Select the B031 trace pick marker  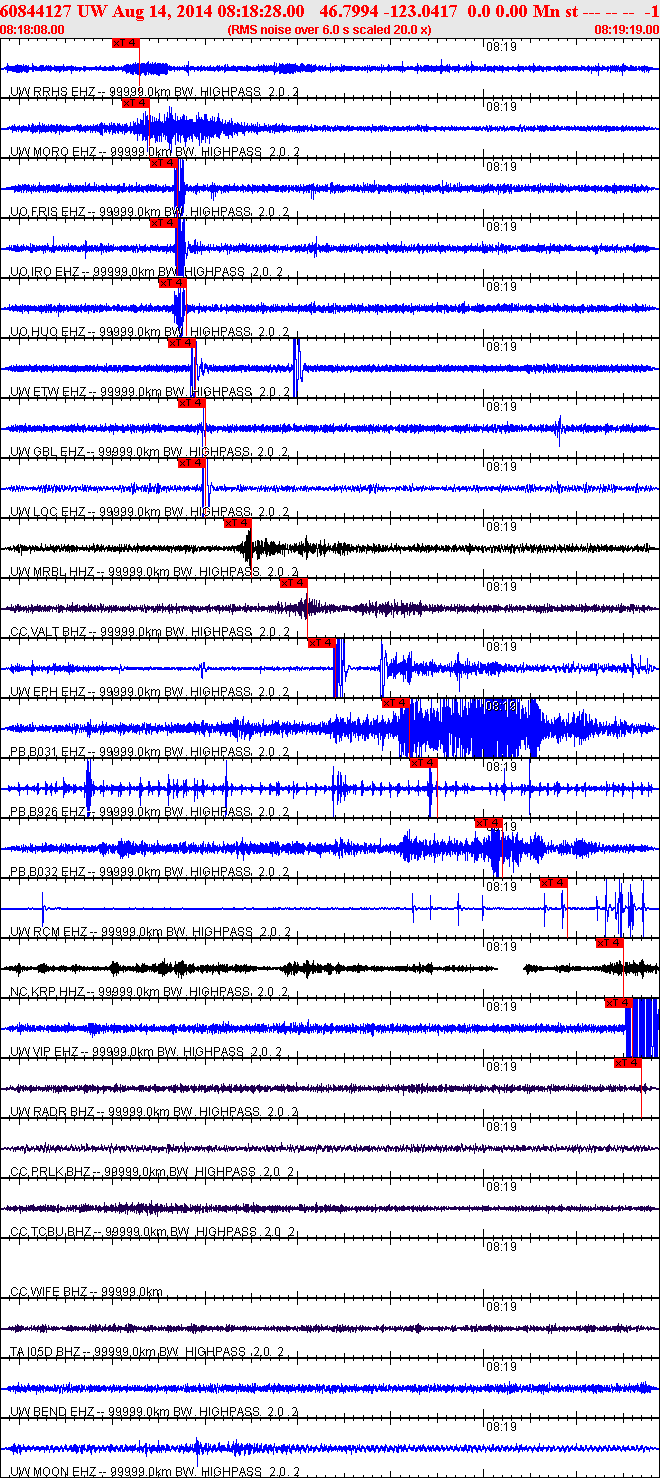[397, 703]
